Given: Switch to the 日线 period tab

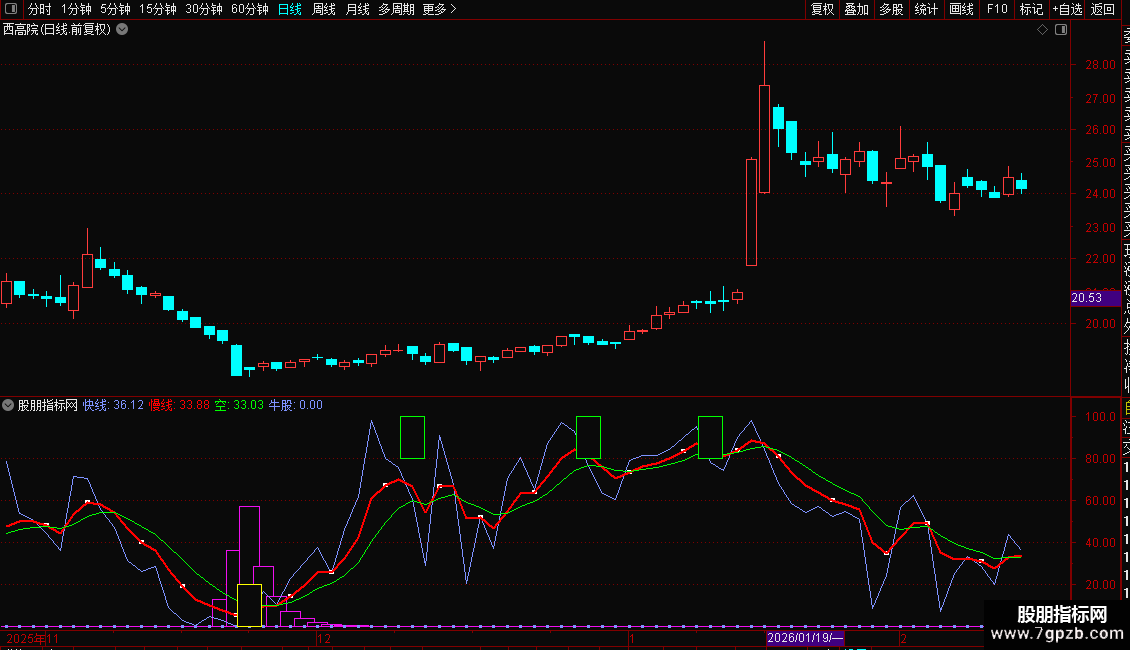Looking at the screenshot, I should (x=290, y=9).
